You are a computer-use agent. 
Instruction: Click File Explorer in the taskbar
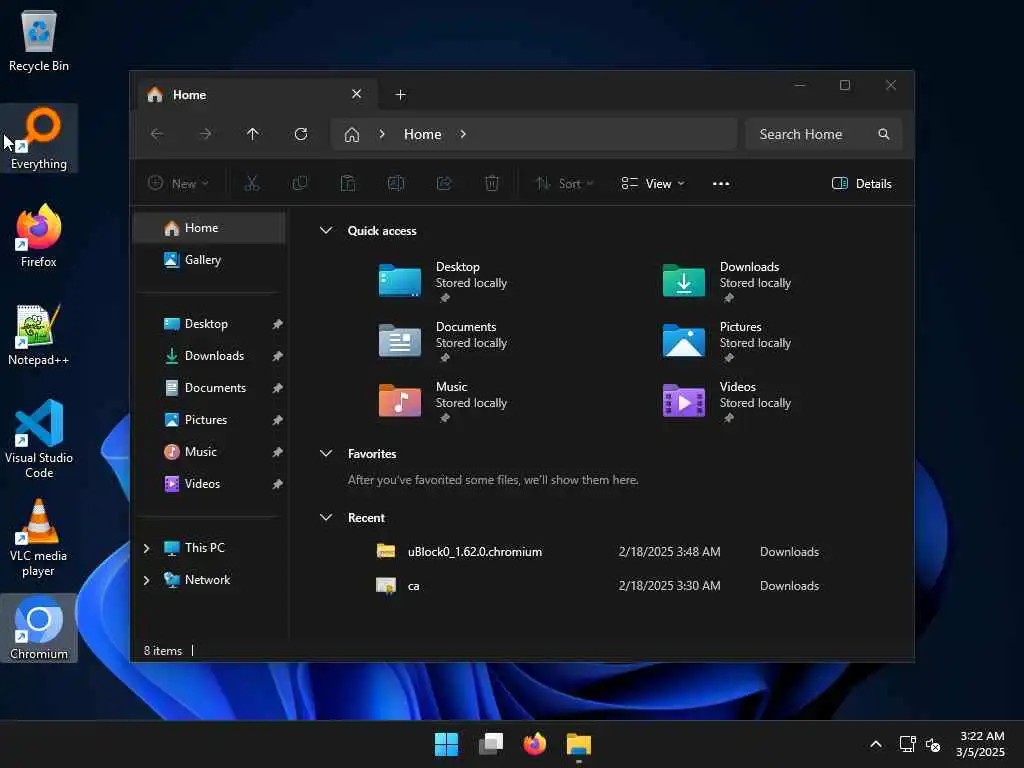(579, 744)
